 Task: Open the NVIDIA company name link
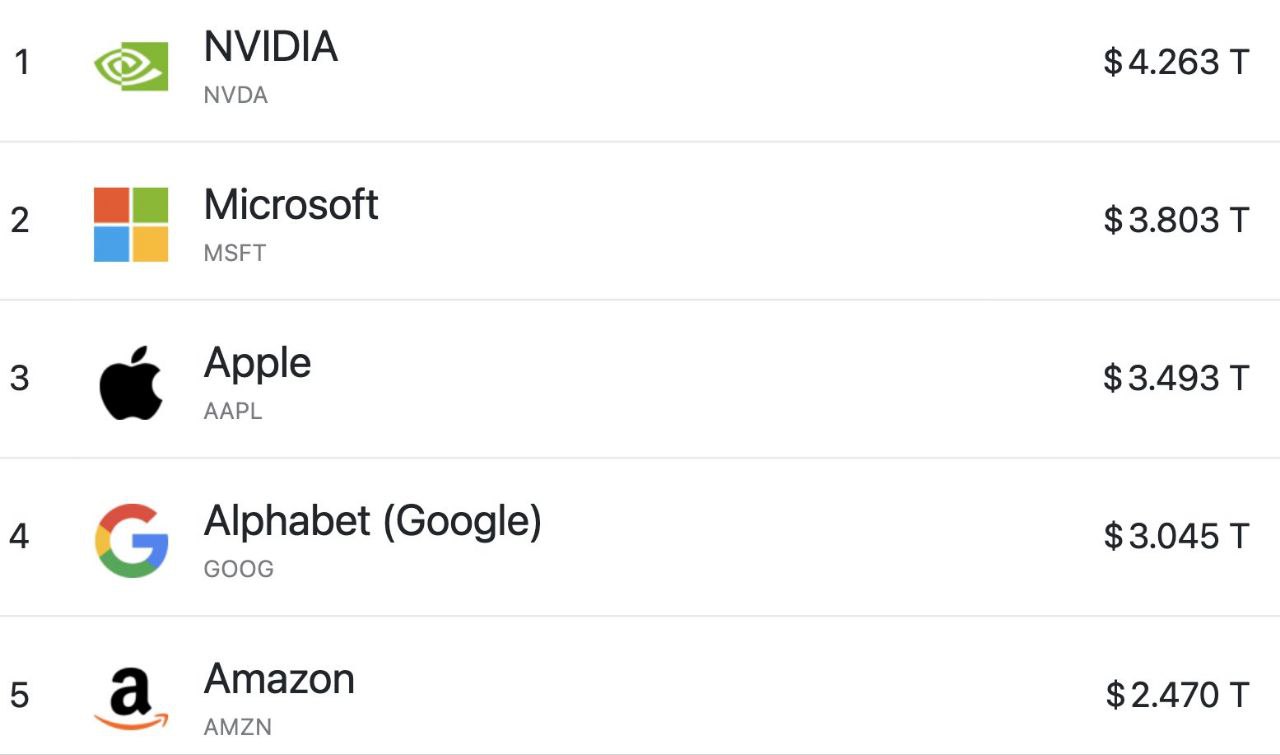click(x=271, y=47)
